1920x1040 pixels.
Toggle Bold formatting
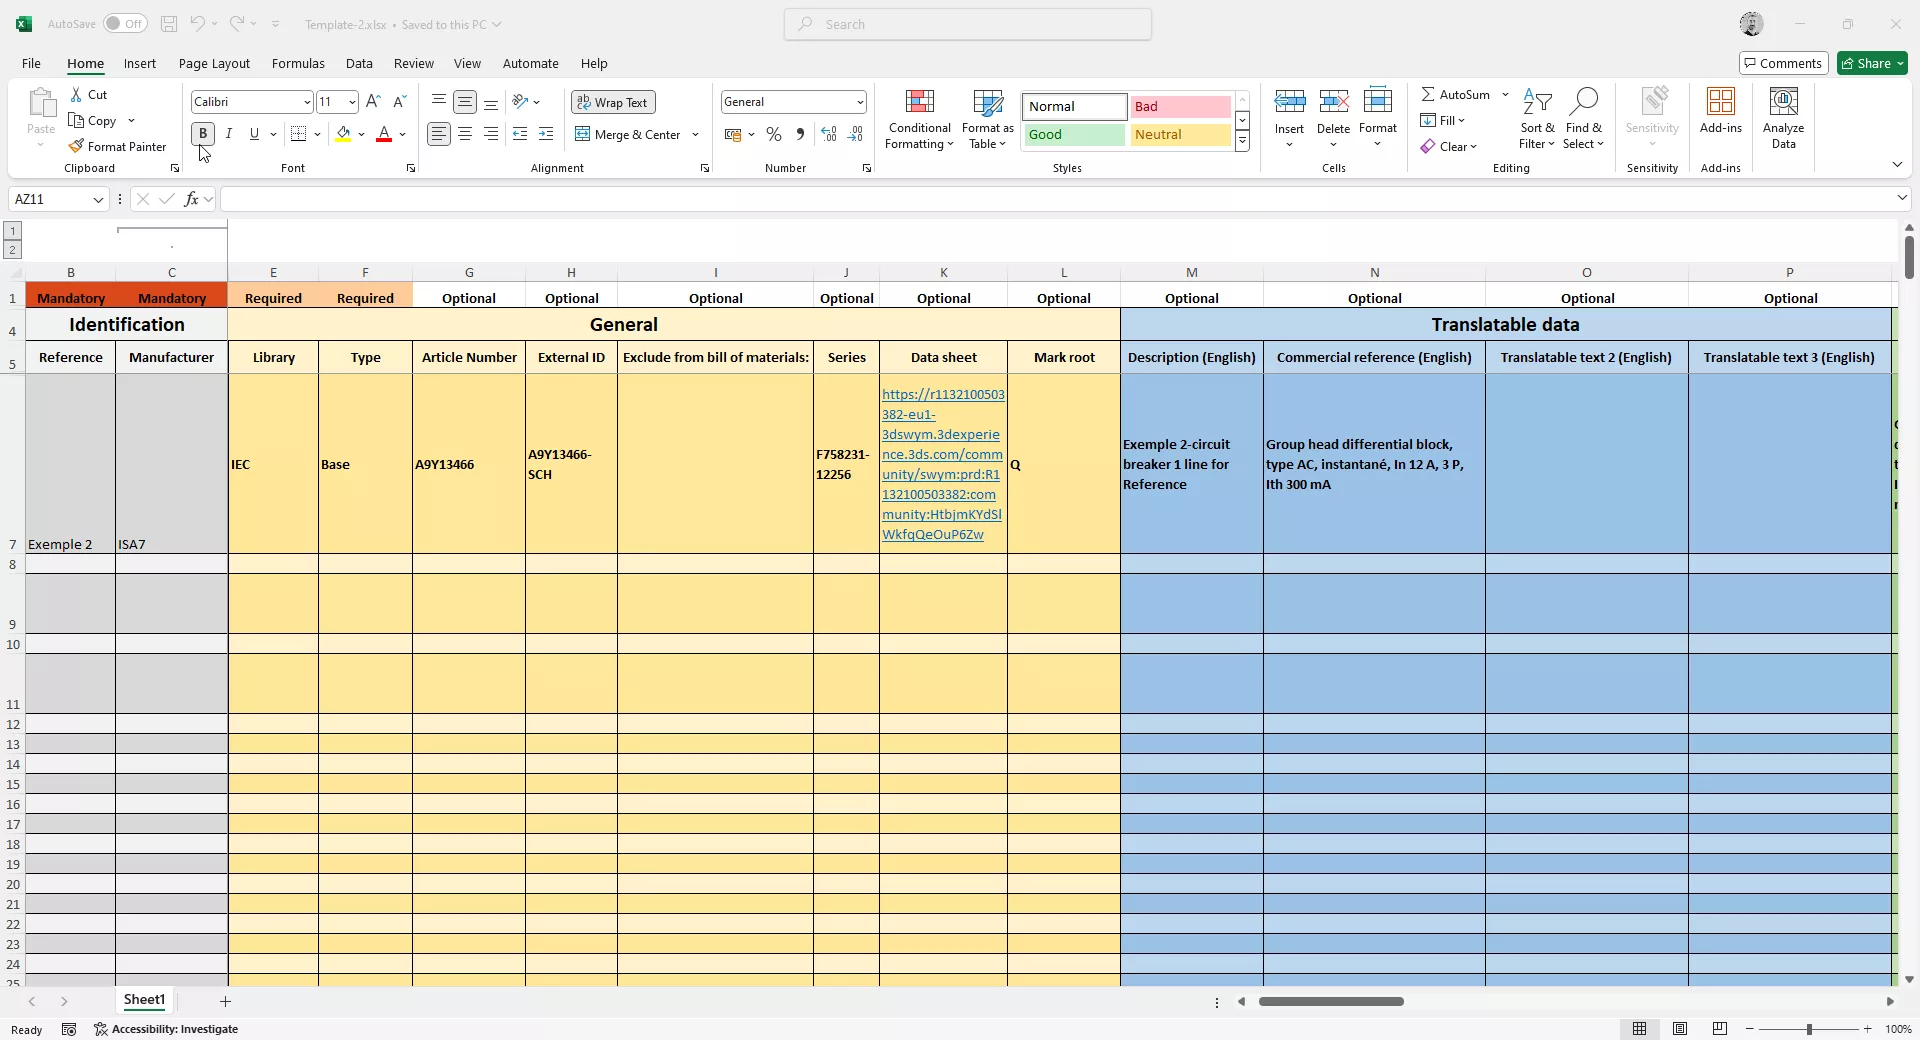[203, 134]
